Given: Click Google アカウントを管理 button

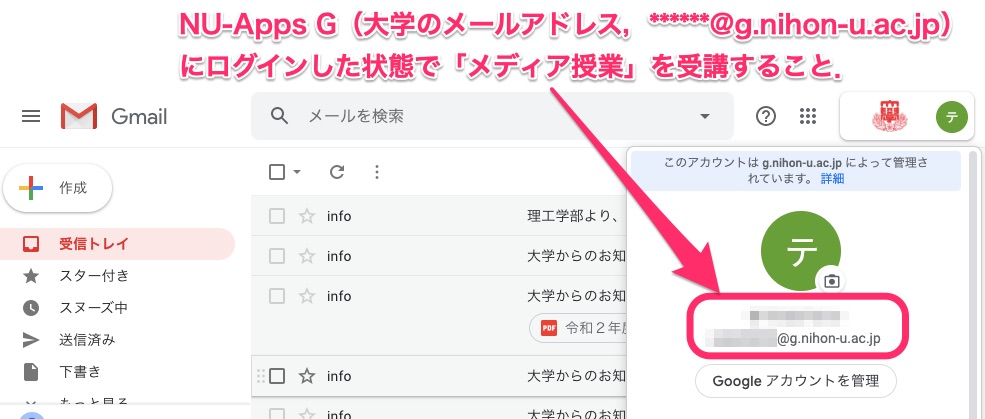Looking at the screenshot, I should click(796, 381).
